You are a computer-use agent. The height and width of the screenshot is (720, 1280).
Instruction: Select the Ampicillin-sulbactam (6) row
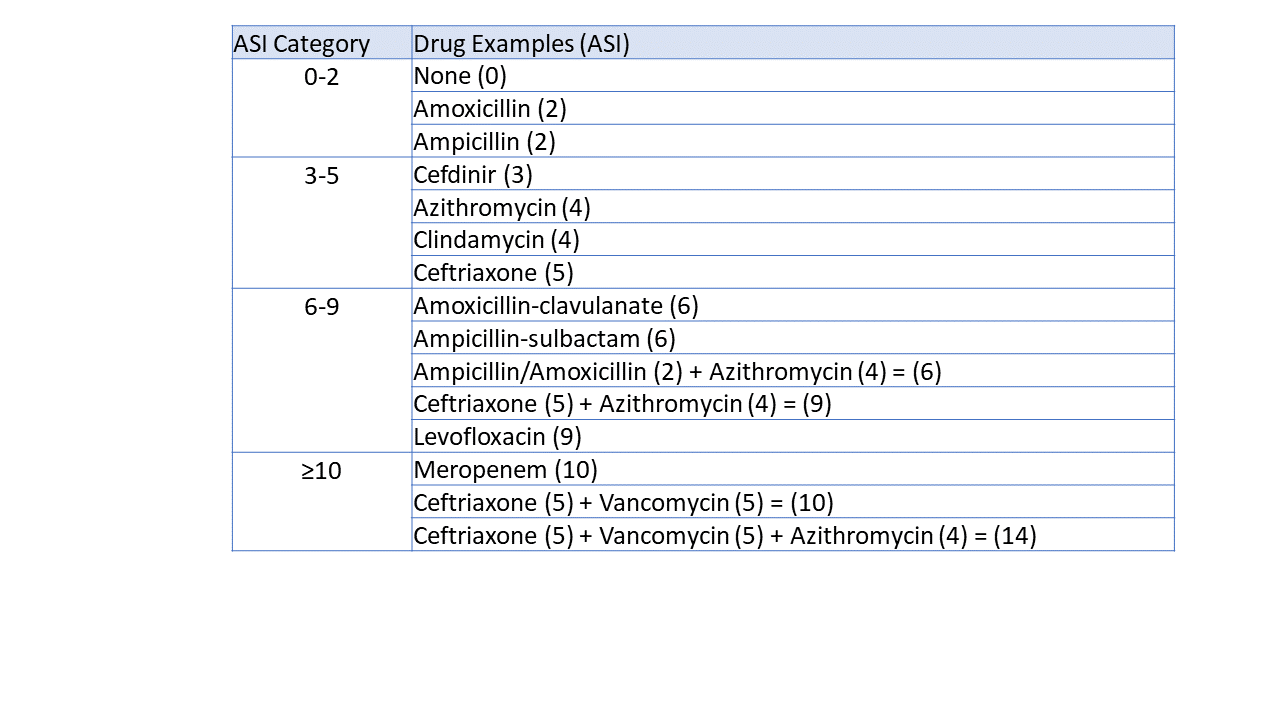tap(793, 338)
